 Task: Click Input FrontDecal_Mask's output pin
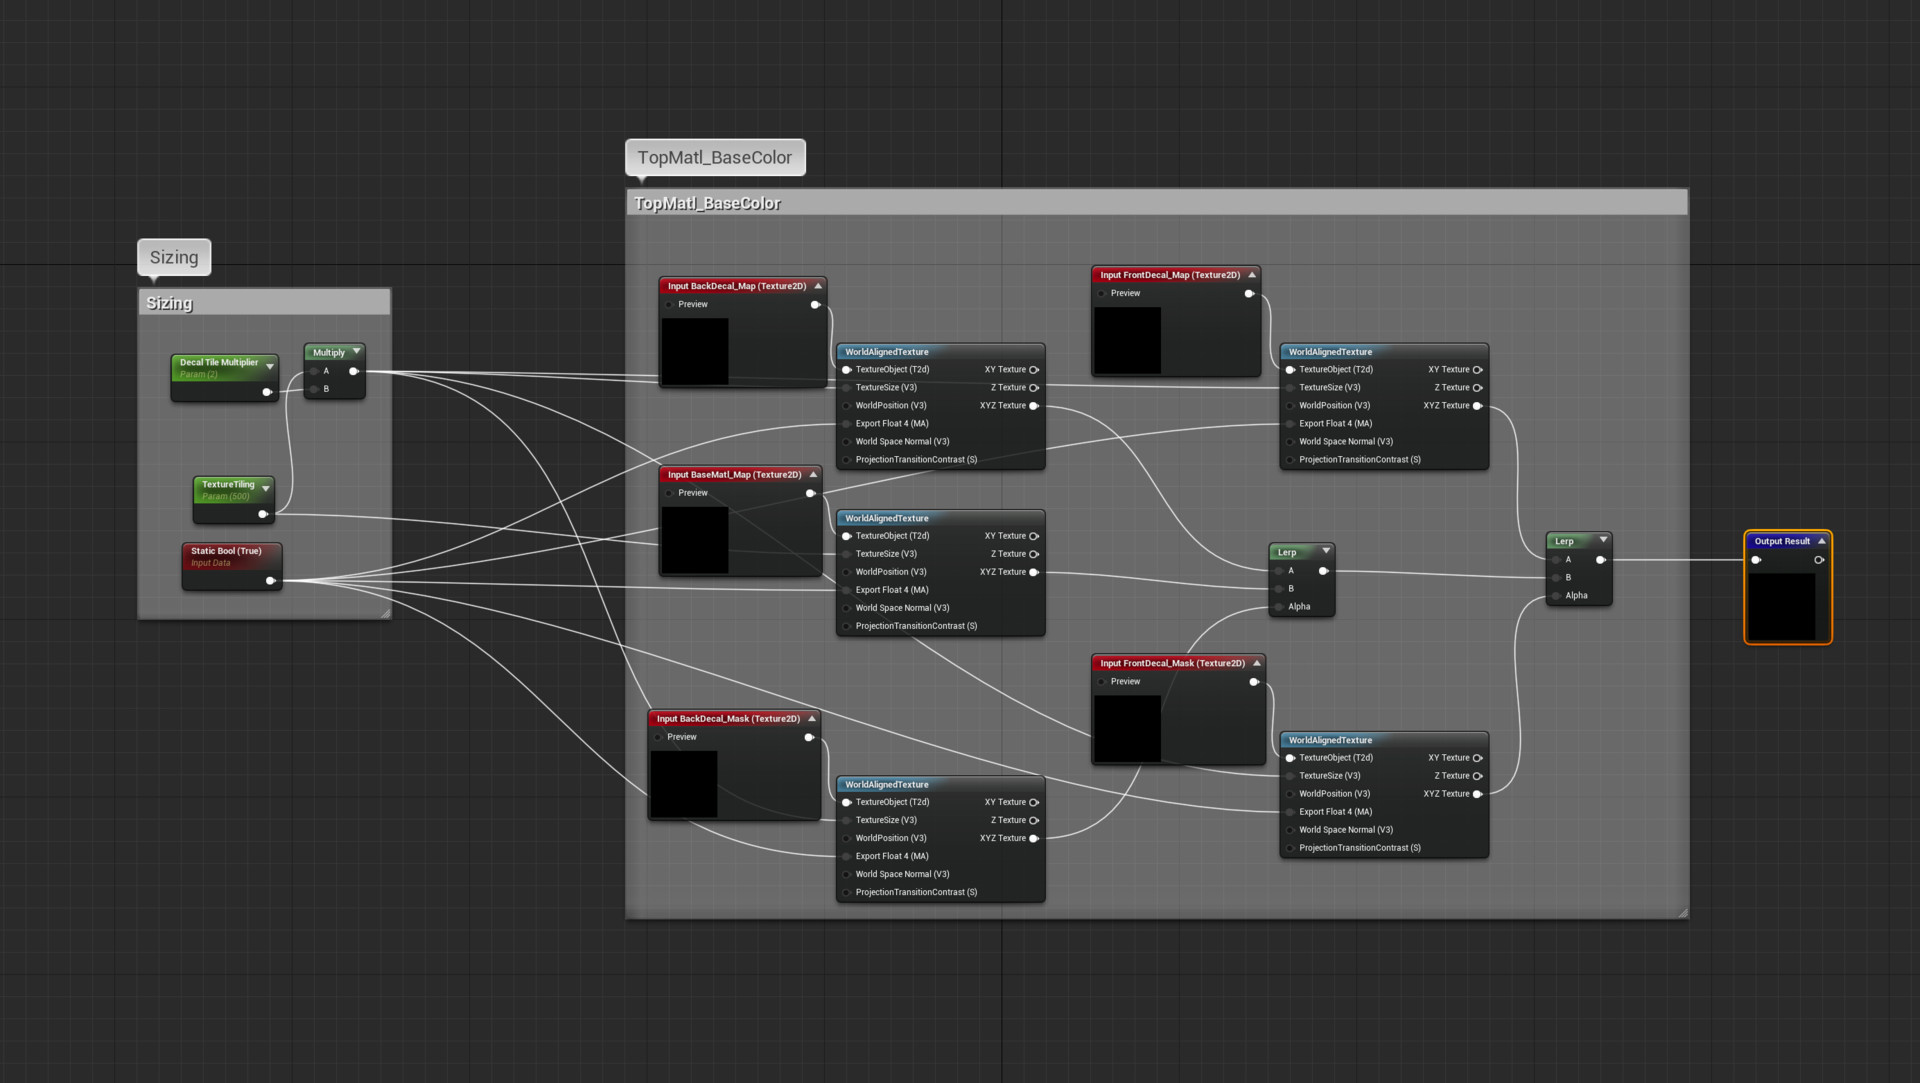(x=1253, y=682)
